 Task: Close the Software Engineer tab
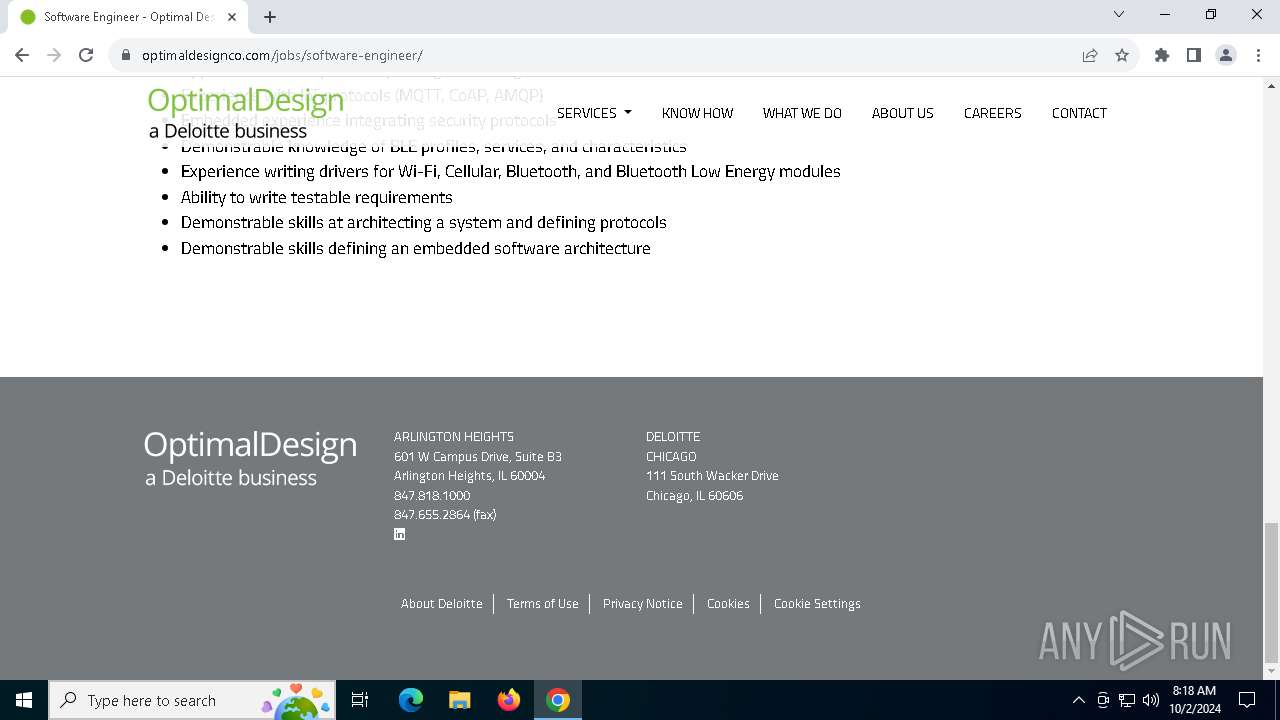click(233, 17)
